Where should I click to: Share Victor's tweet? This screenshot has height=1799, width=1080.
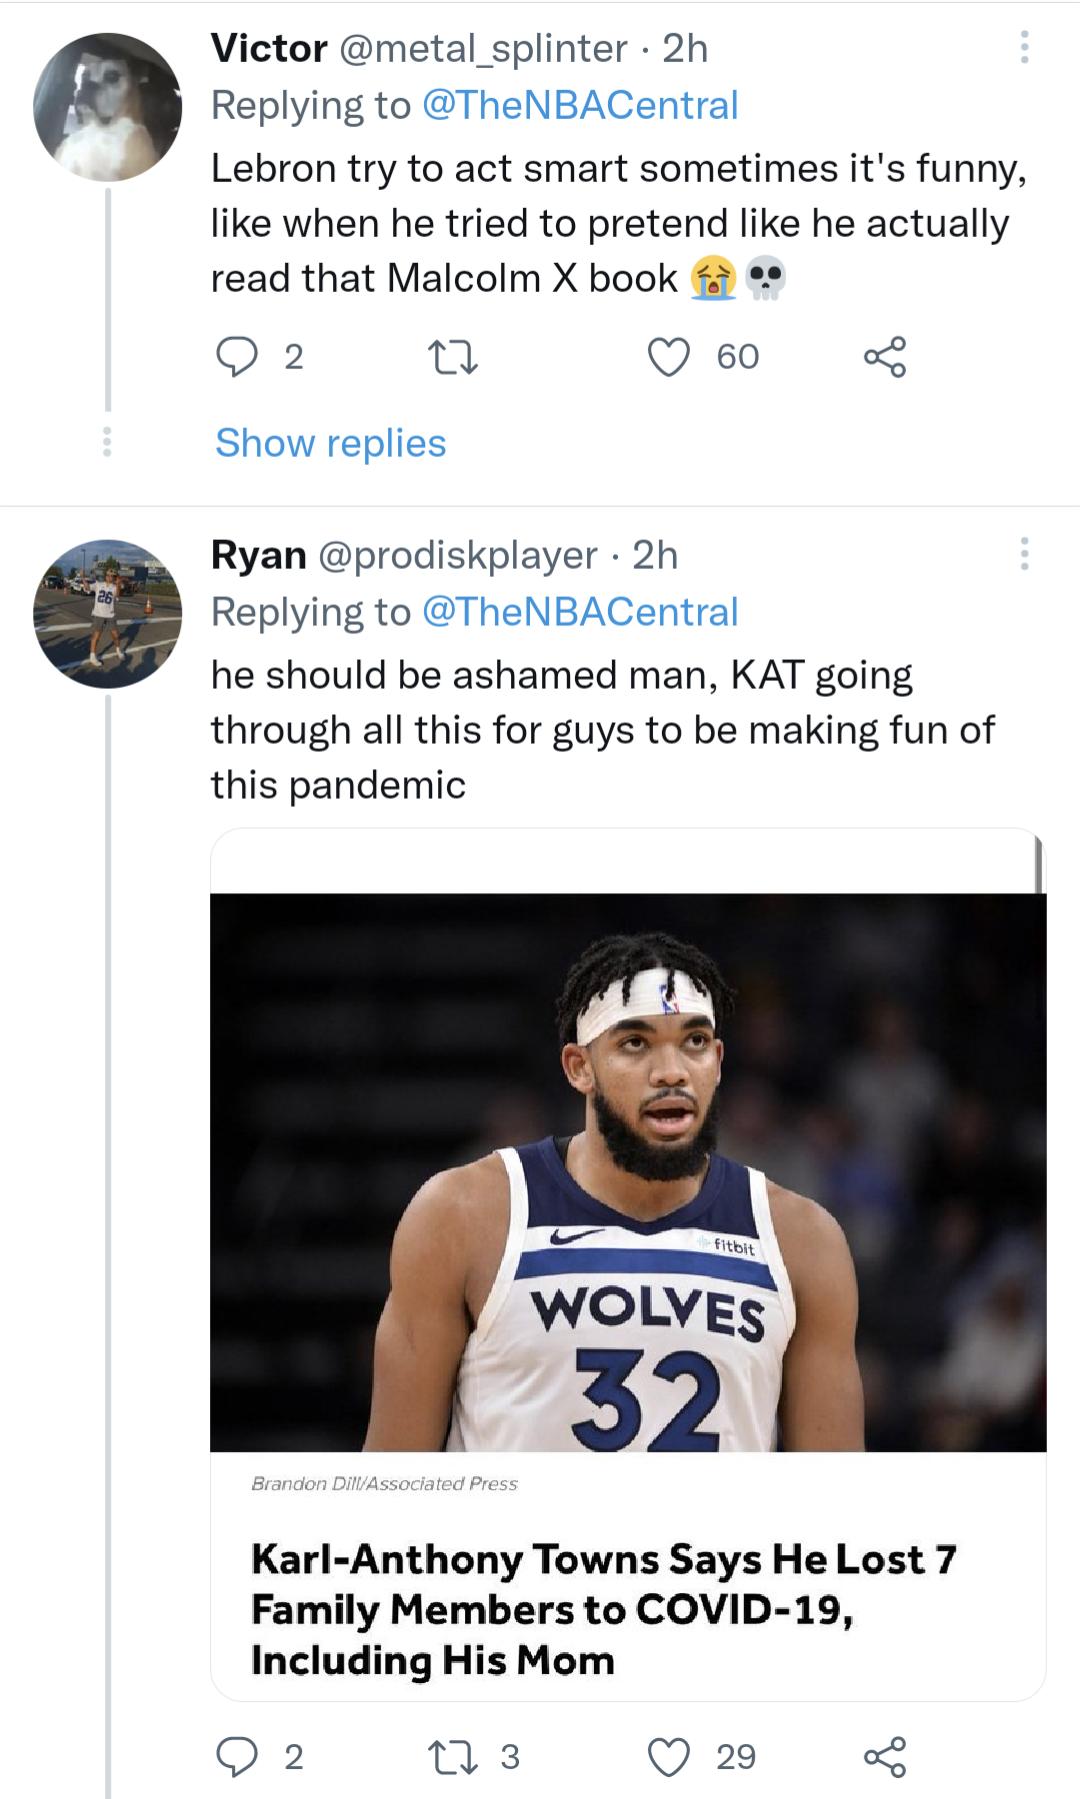885,357
